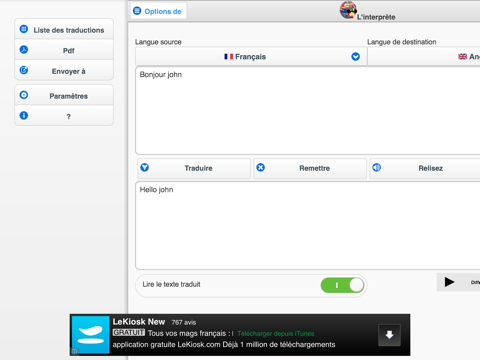Open the destination language dropdown
The height and width of the screenshot is (360, 480).
pyautogui.click(x=424, y=57)
